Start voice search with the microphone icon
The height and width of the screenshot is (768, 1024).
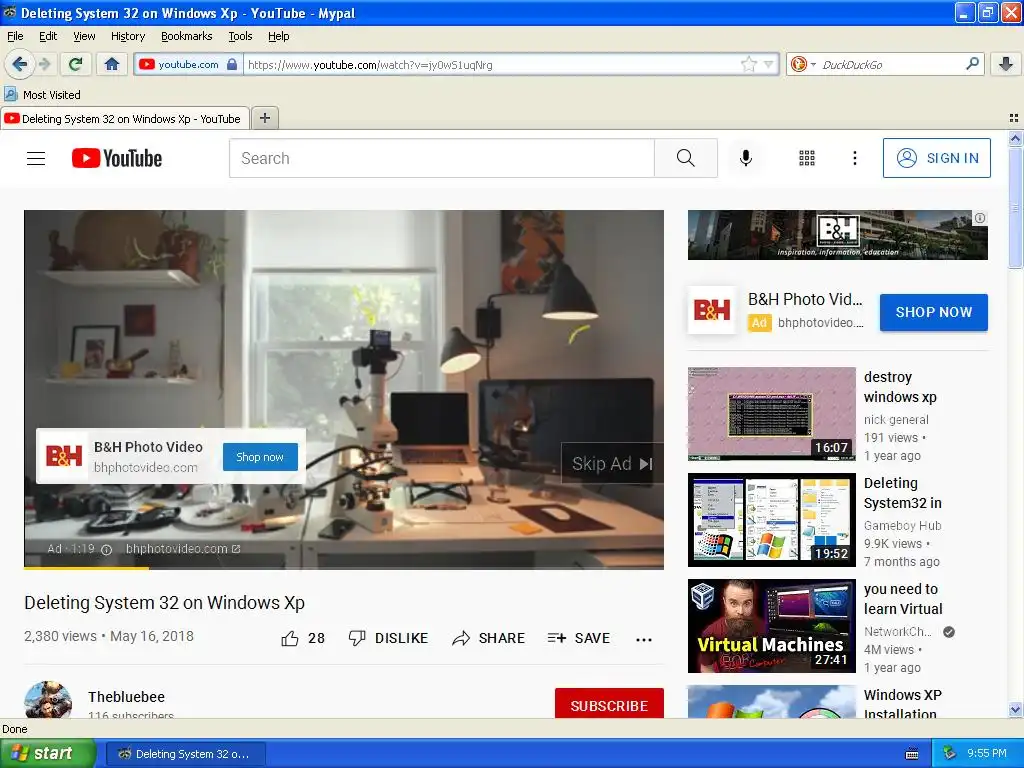pos(746,158)
